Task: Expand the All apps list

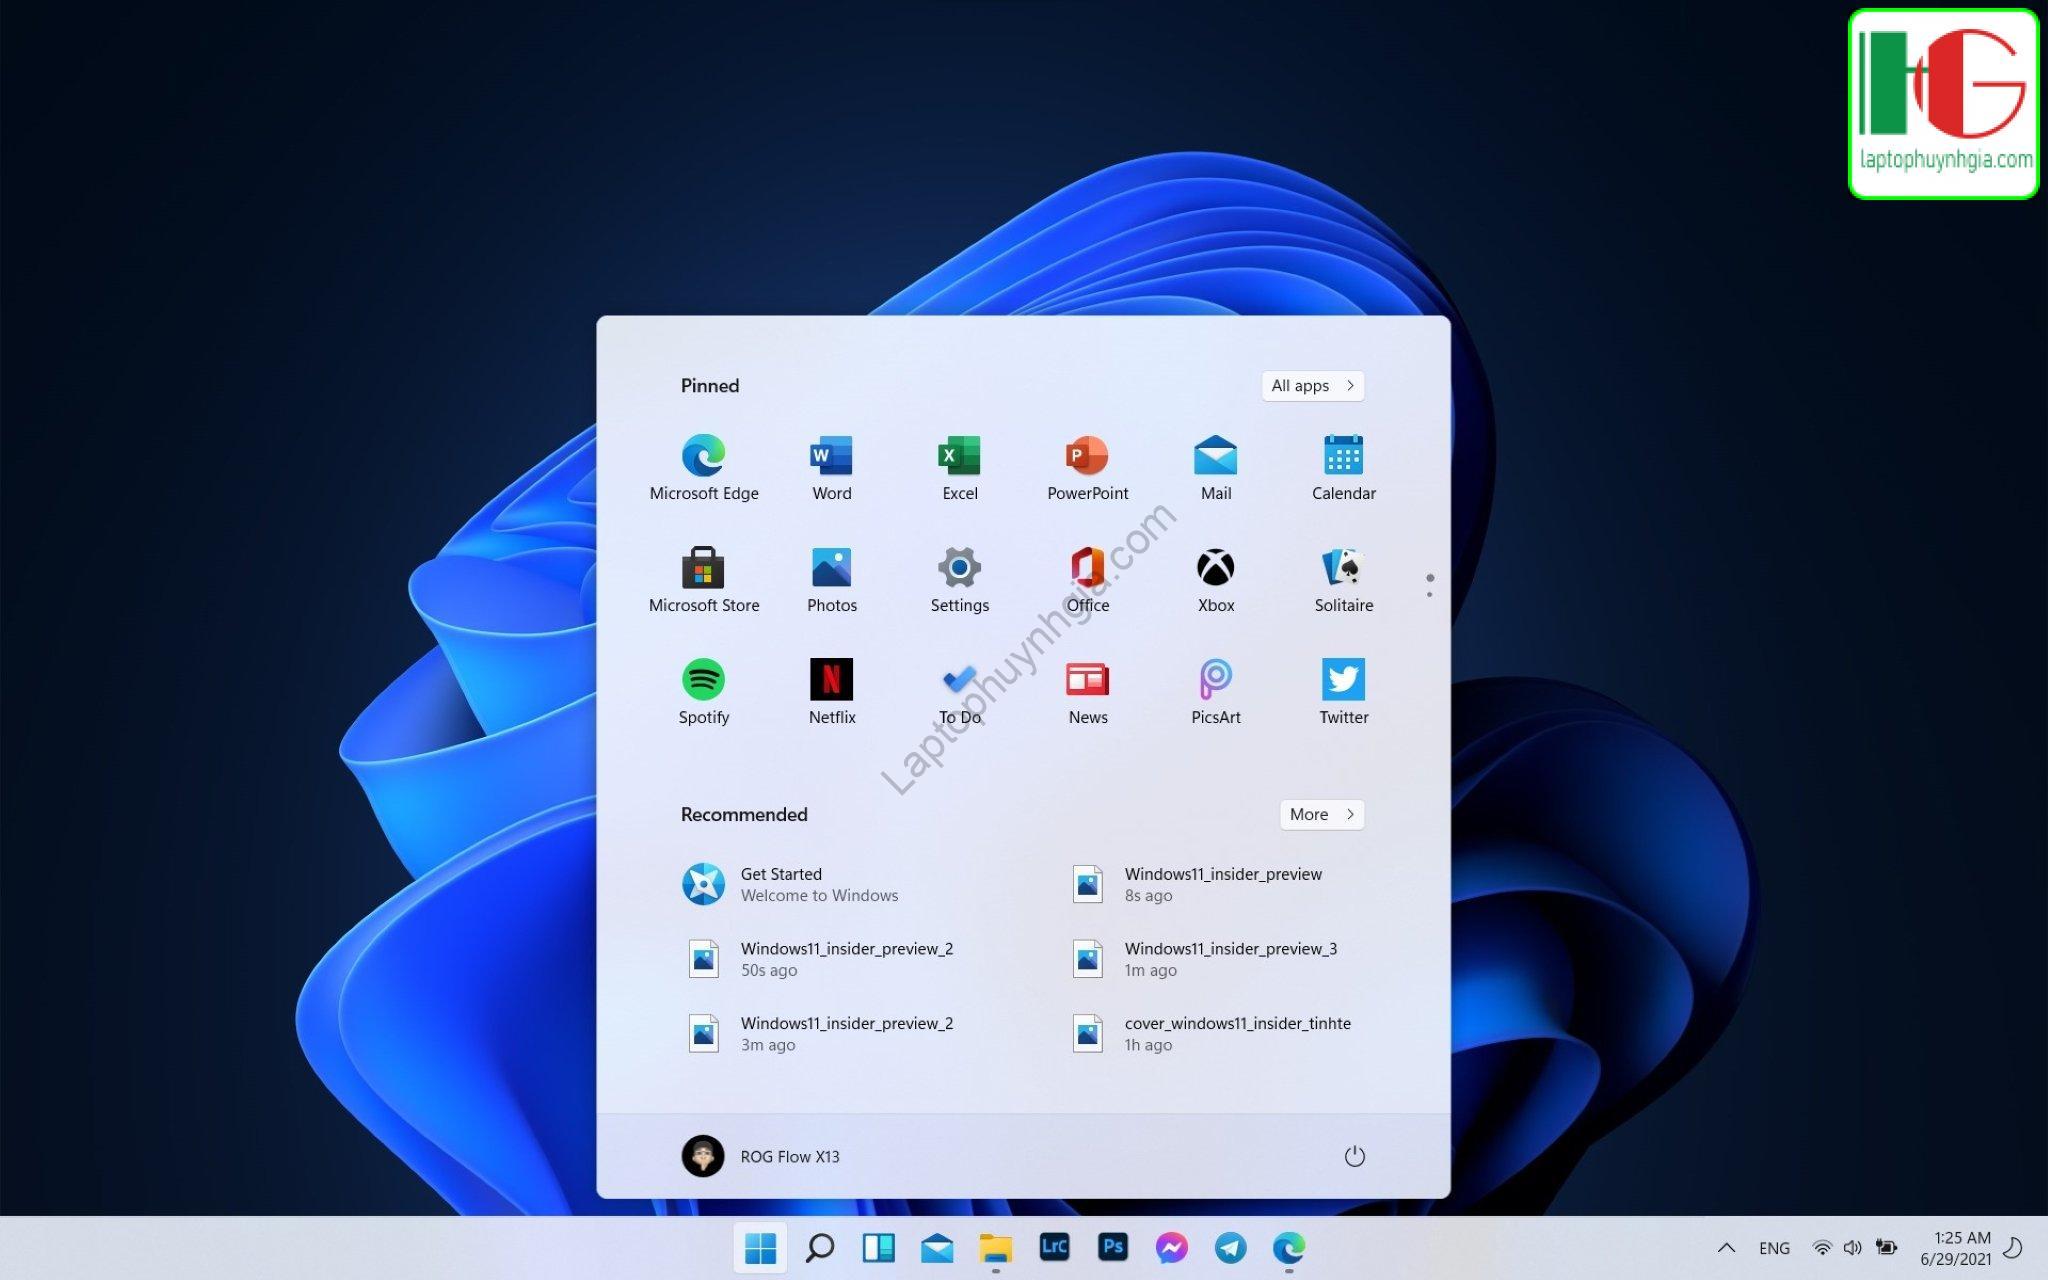Action: tap(1312, 385)
